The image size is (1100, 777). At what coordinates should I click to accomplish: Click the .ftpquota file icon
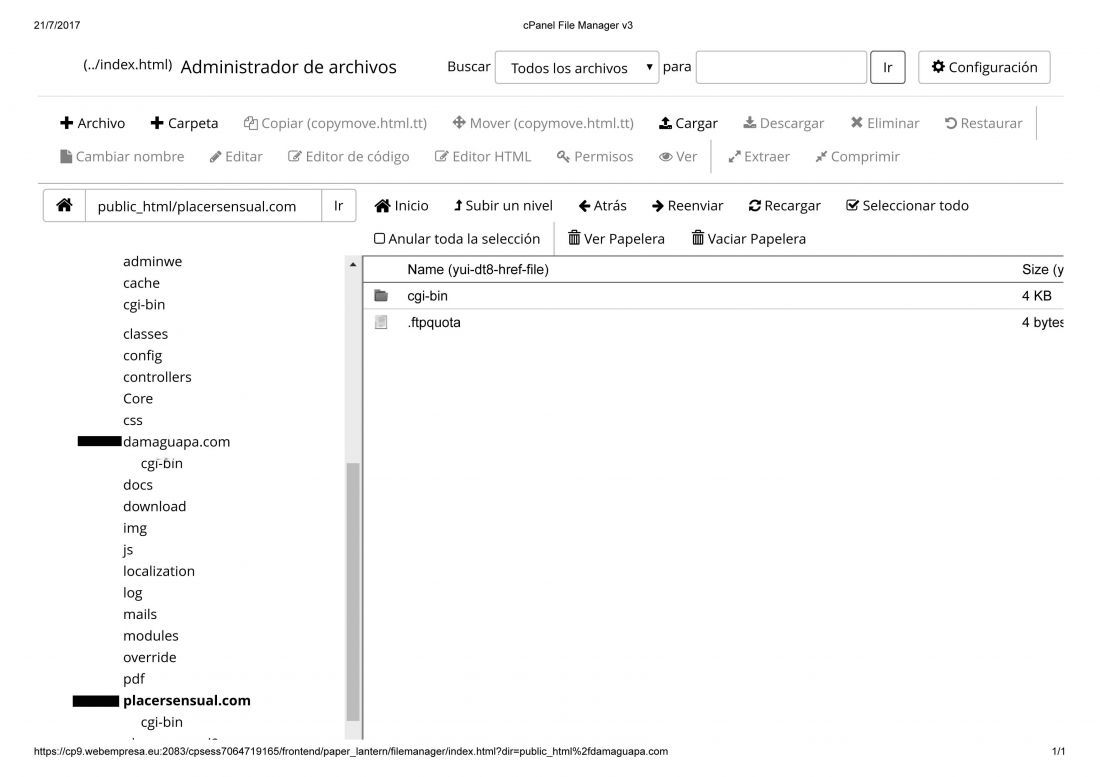pos(381,323)
